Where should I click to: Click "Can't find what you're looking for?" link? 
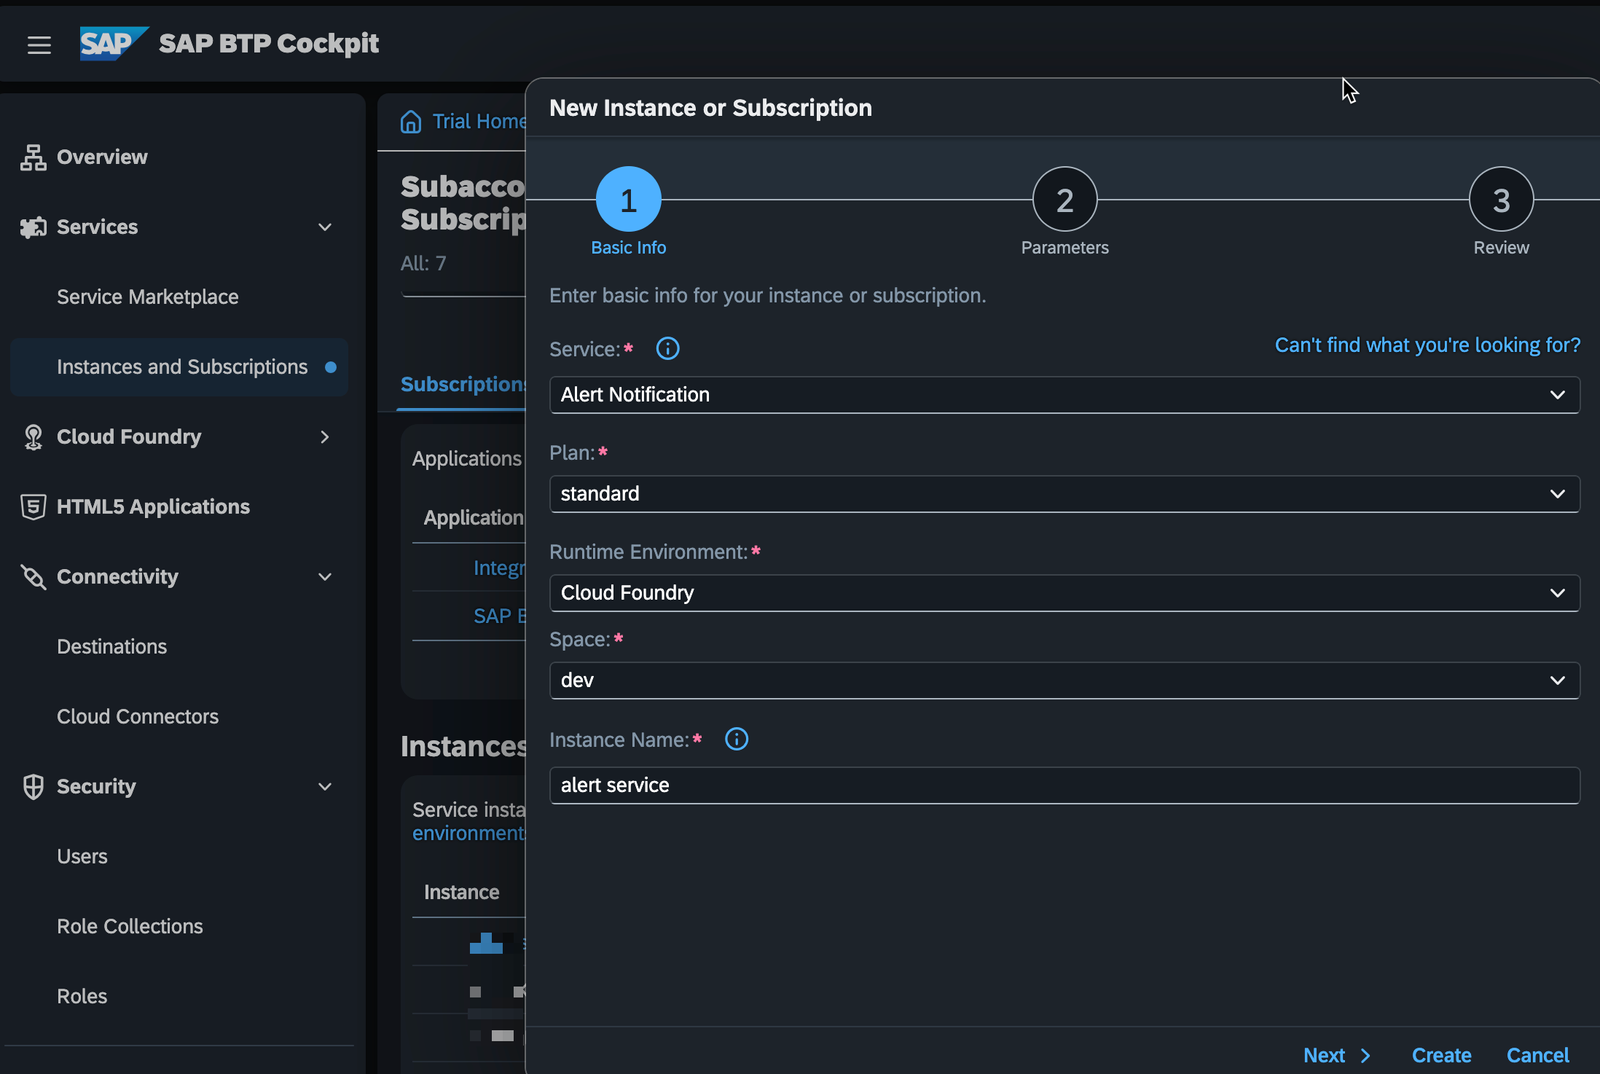click(1427, 345)
